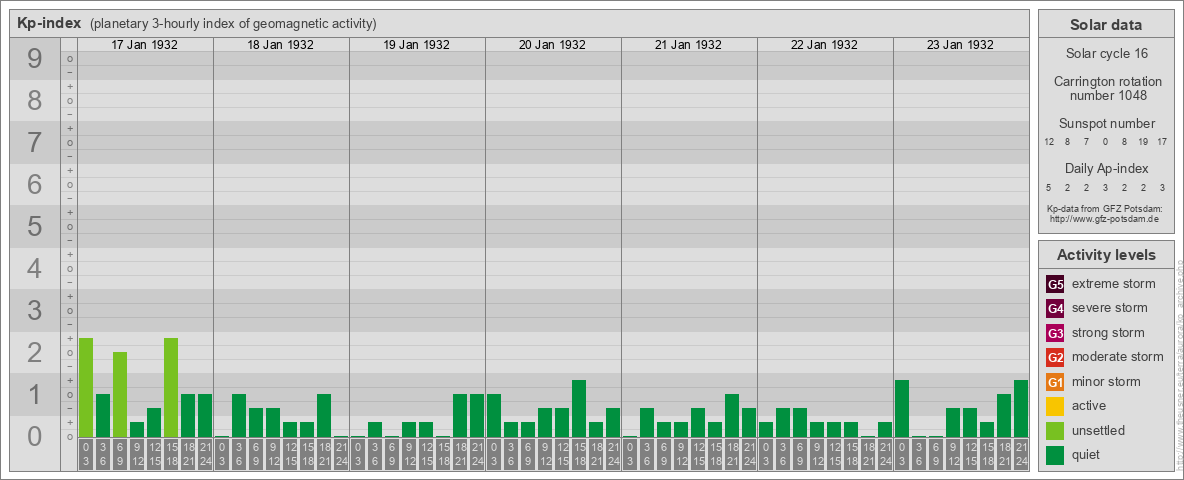Click the '0 3' time slot under 17 Jan
1184x480 pixels.
click(86, 454)
